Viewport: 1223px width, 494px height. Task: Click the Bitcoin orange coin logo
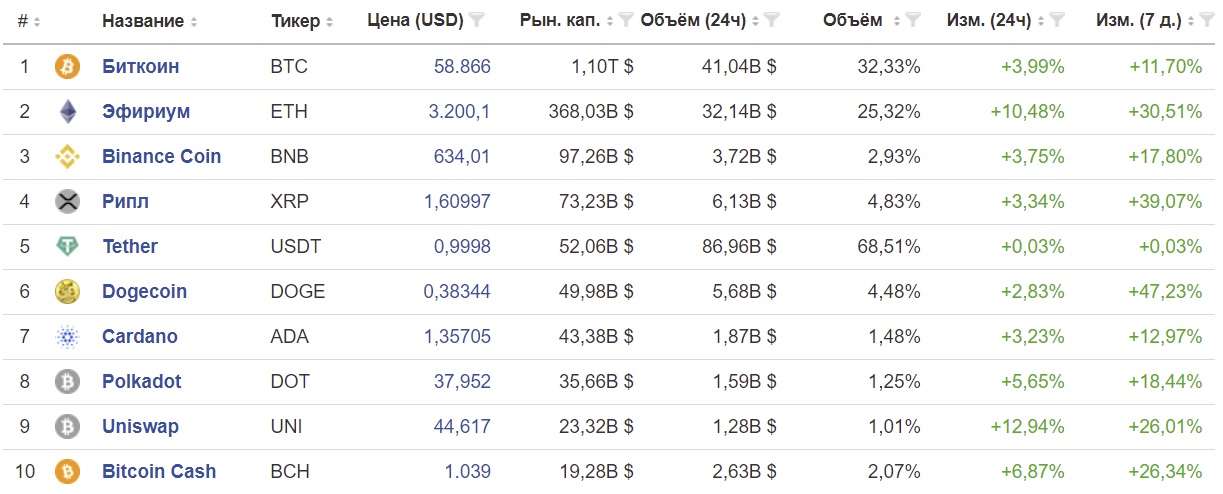(67, 67)
